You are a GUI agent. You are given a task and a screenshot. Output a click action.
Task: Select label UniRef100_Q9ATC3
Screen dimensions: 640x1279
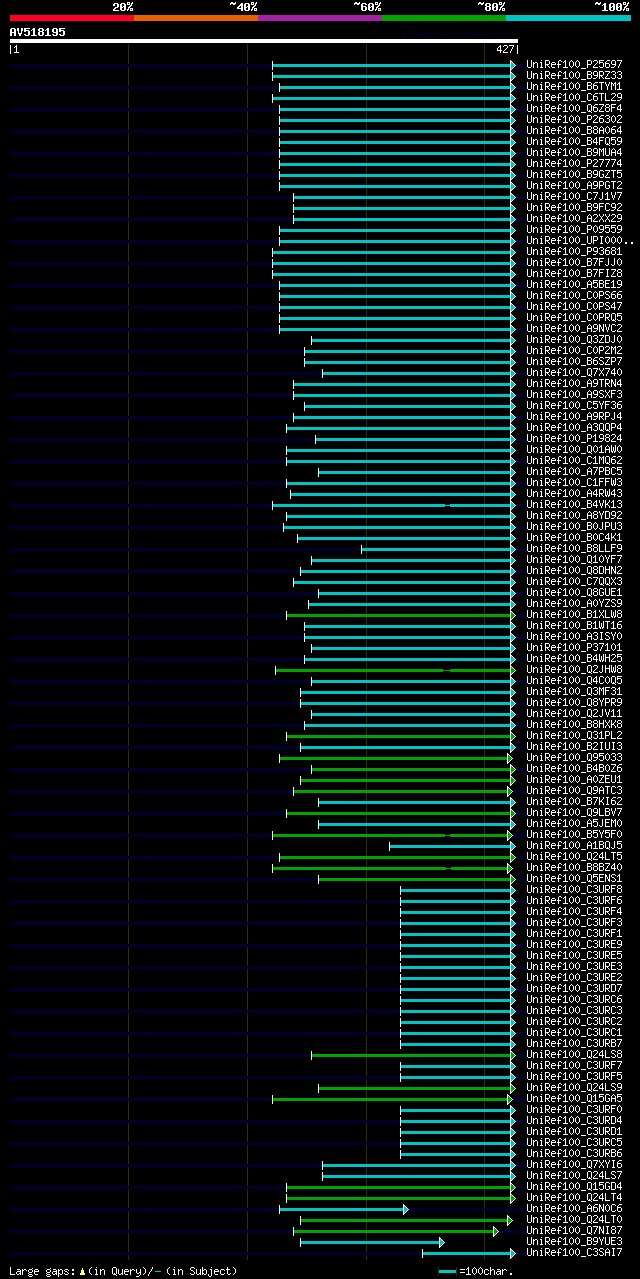(574, 790)
